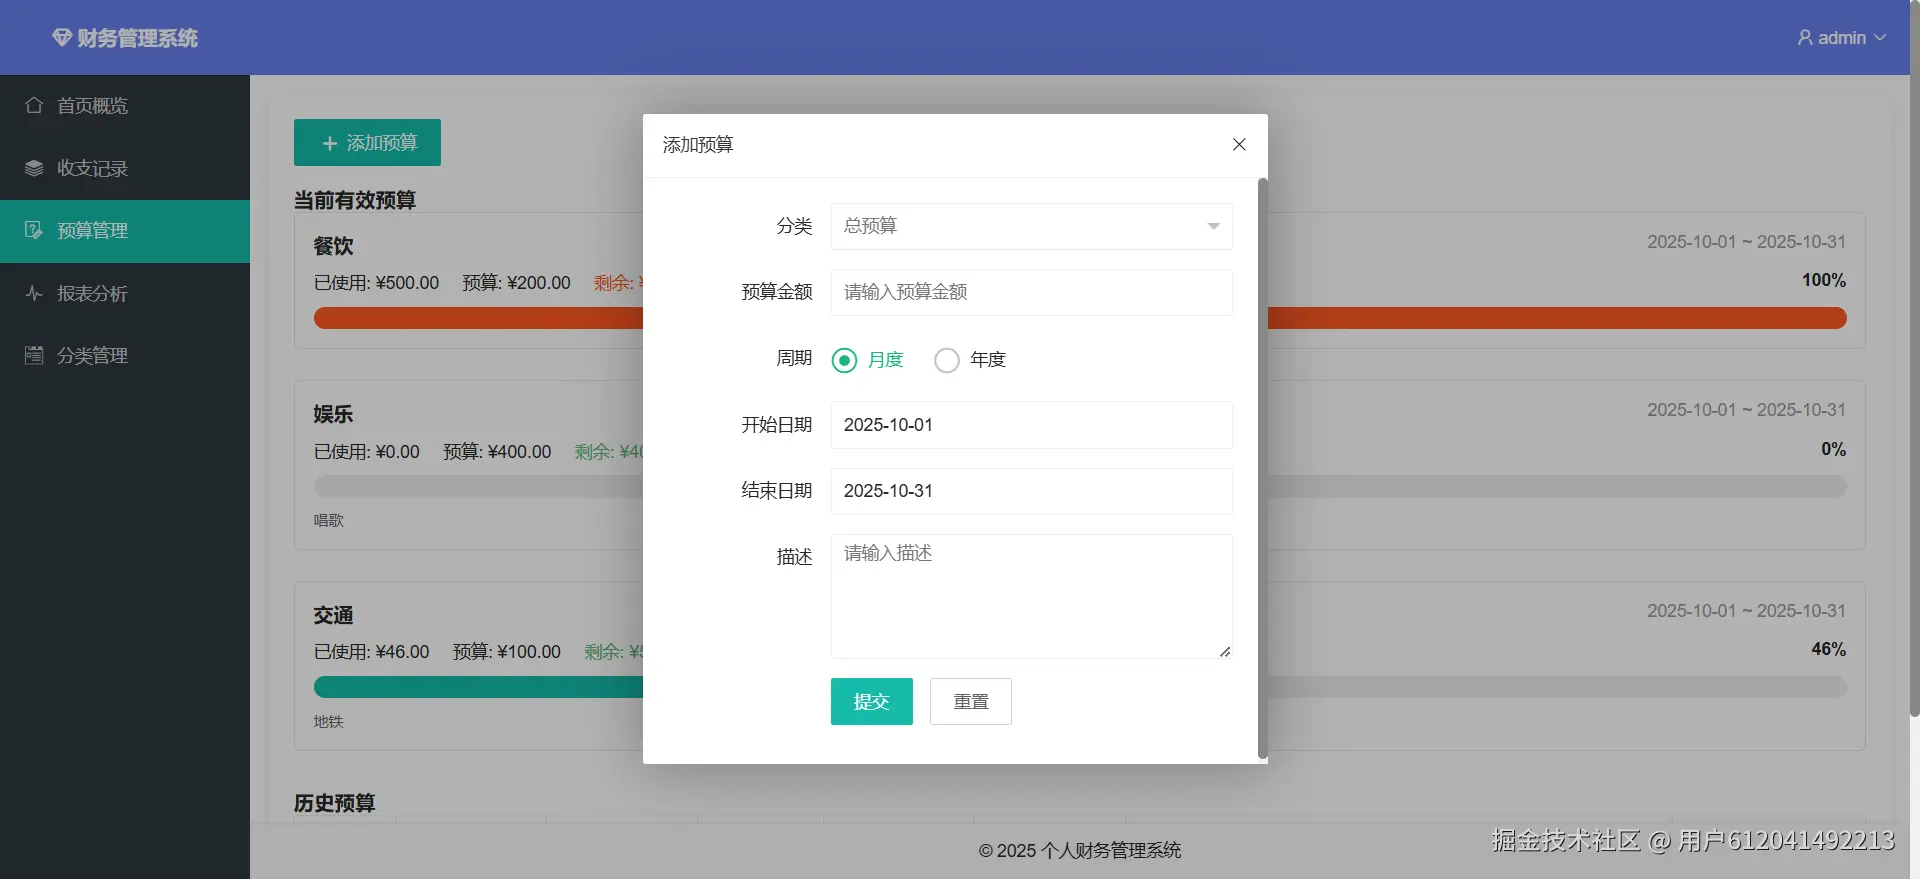Click the home icon beside 首页概览

[34, 105]
